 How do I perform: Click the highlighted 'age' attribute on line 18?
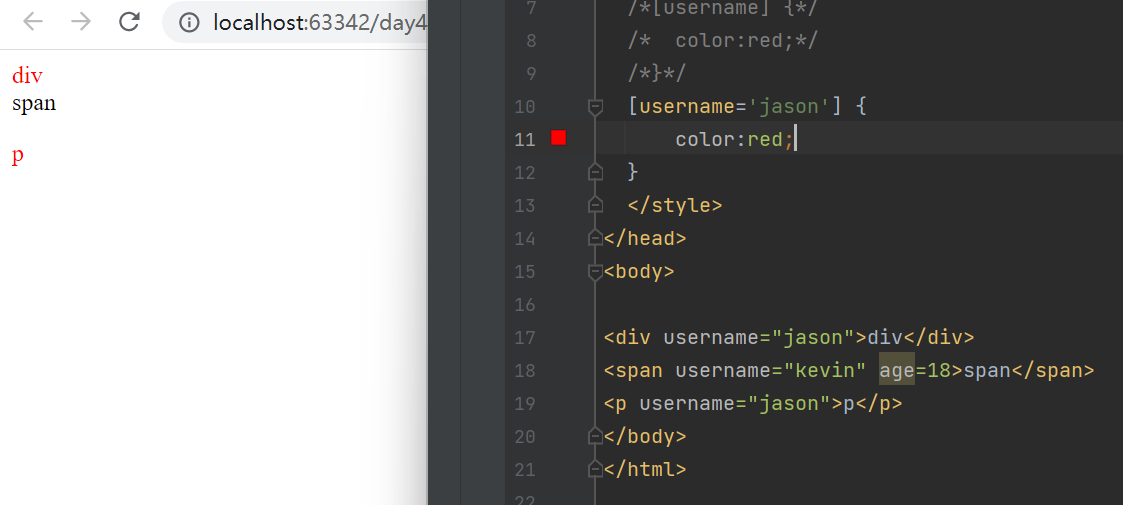pos(897,370)
